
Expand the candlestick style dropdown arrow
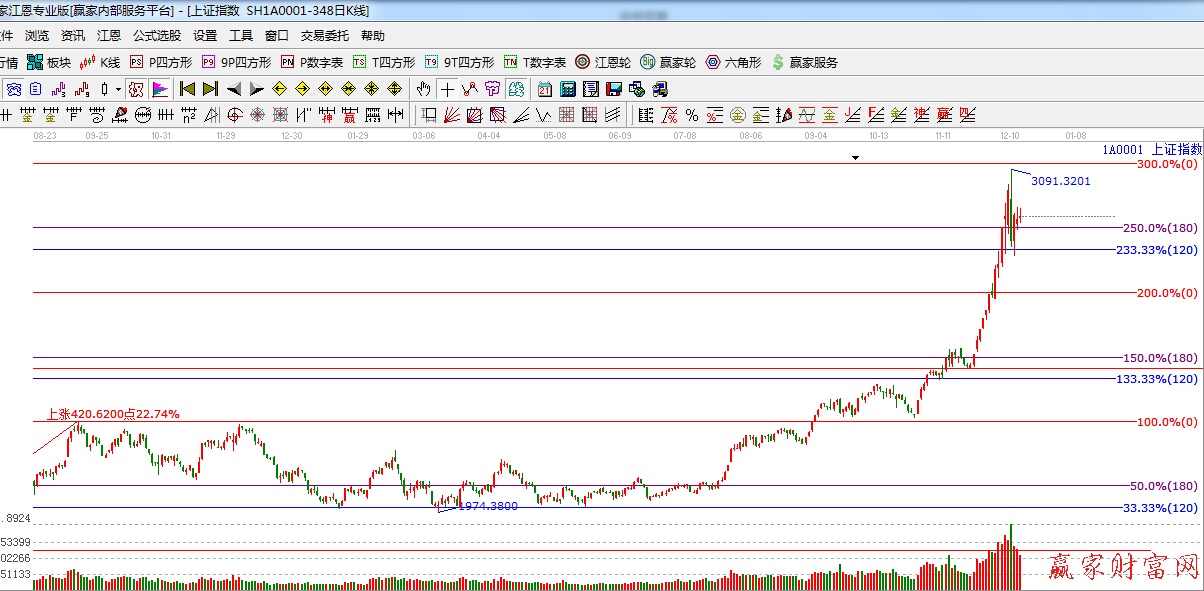[118, 88]
